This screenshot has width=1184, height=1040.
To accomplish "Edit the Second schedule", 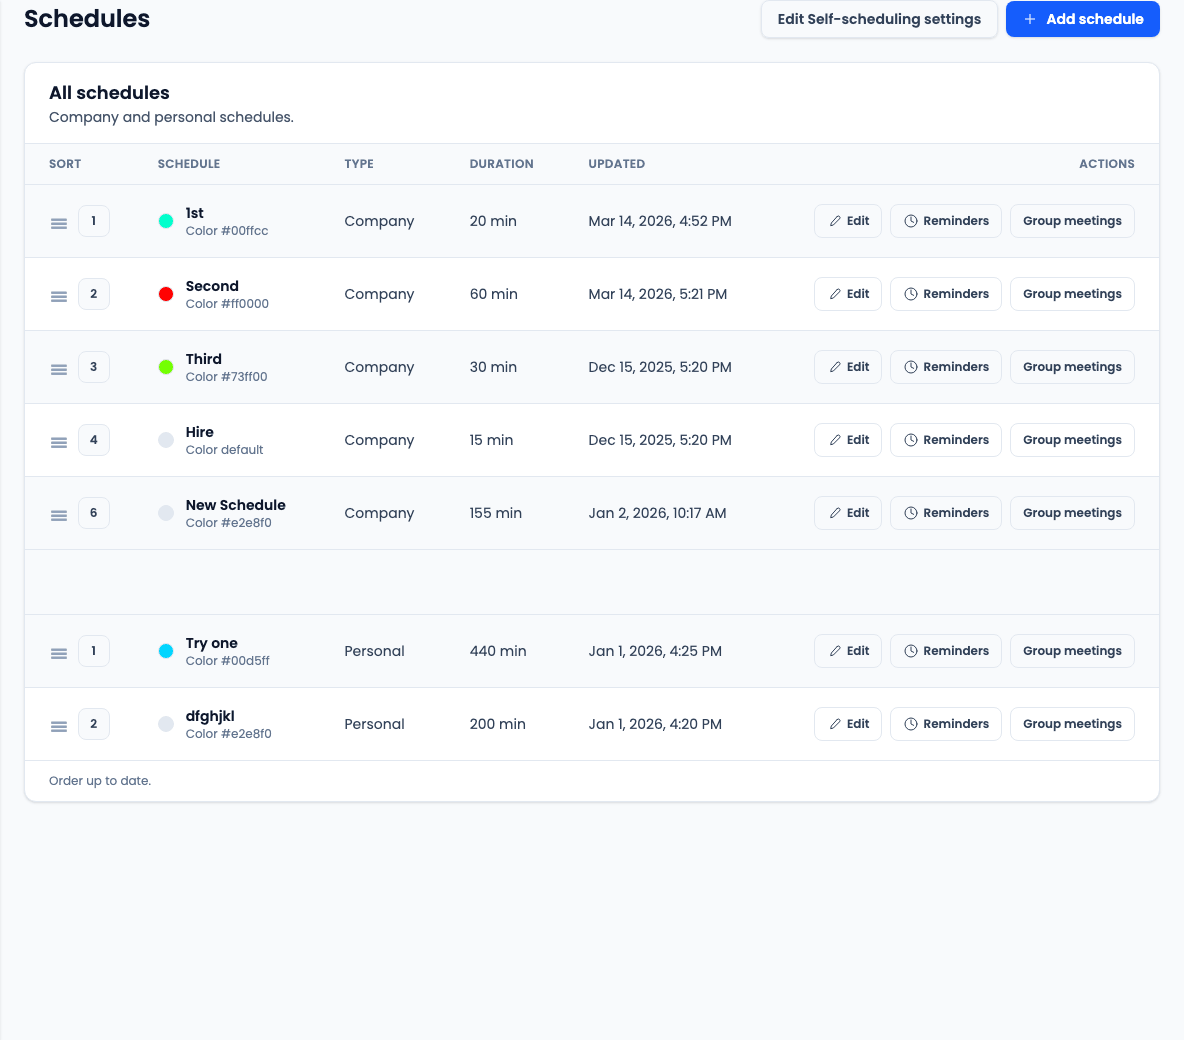I will coord(848,294).
